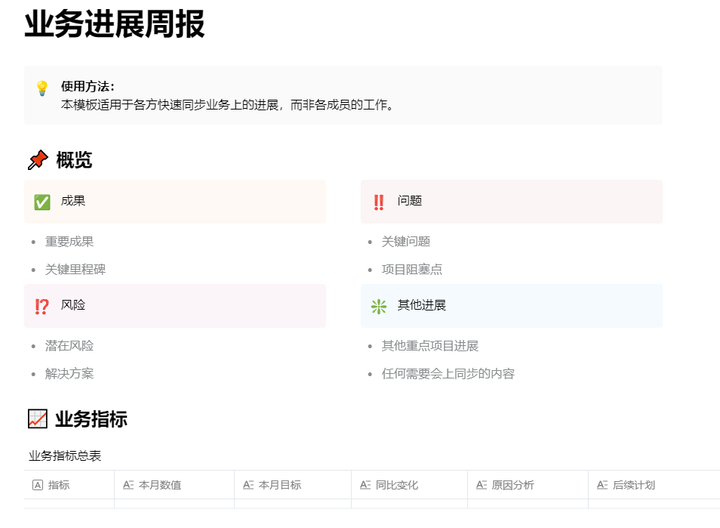Click the 概览 section heading

pos(74,160)
